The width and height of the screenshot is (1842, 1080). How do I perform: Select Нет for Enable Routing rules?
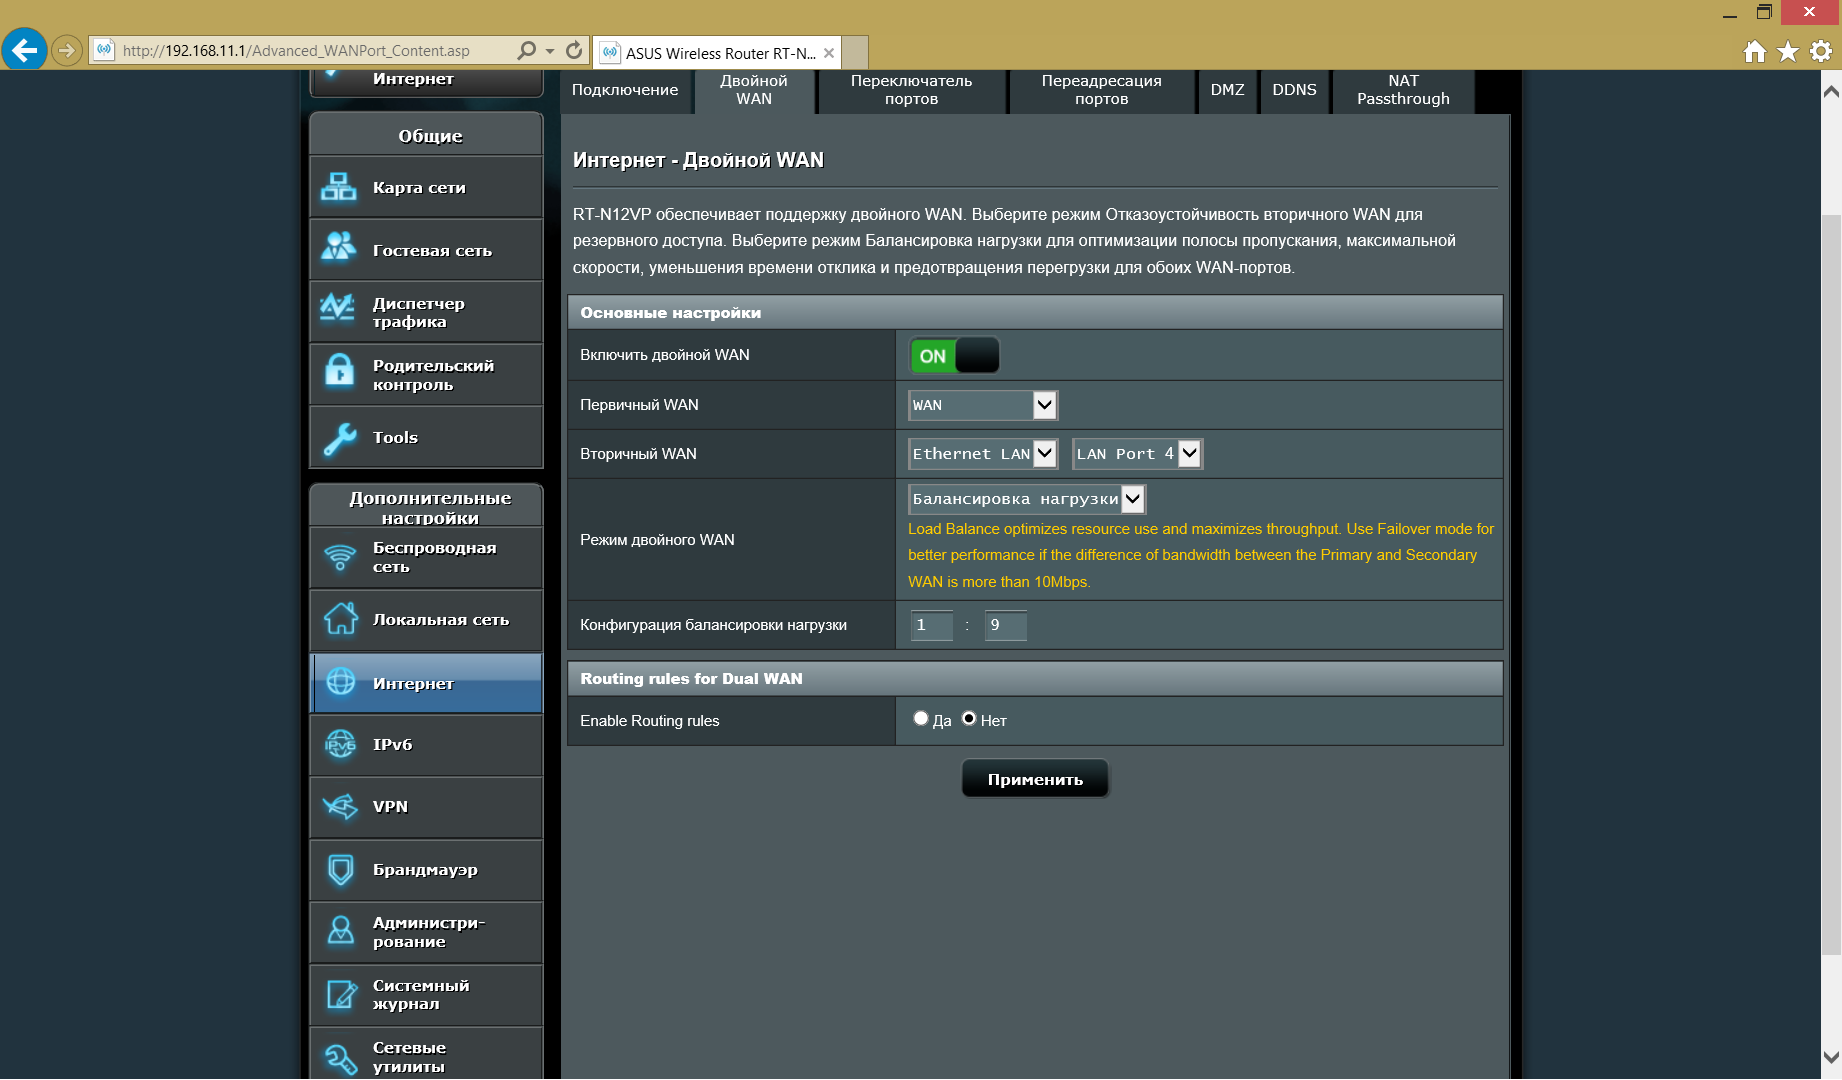tap(969, 718)
